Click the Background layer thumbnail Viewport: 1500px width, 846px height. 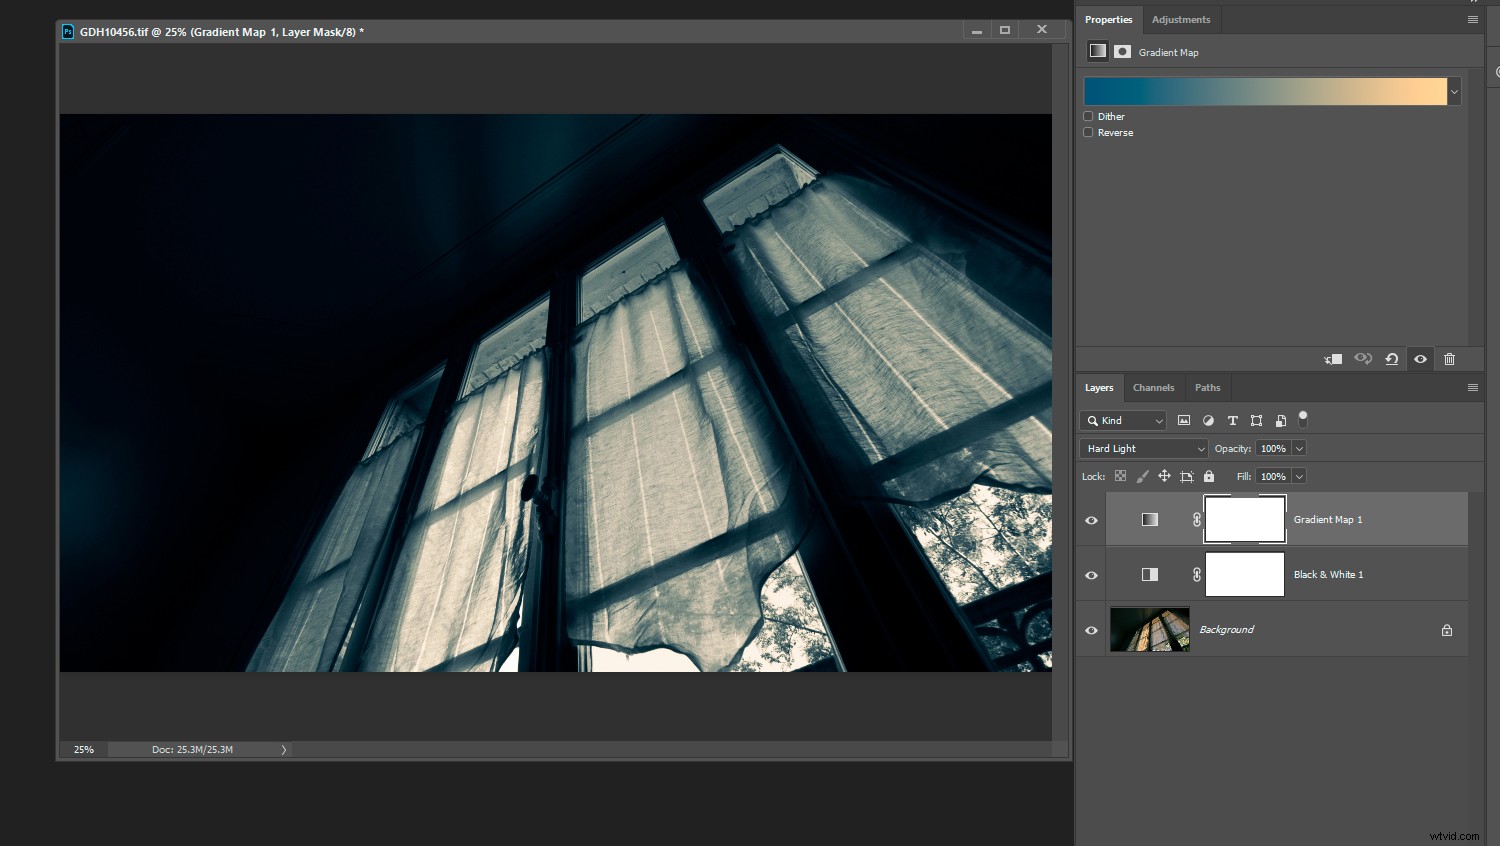click(x=1149, y=630)
